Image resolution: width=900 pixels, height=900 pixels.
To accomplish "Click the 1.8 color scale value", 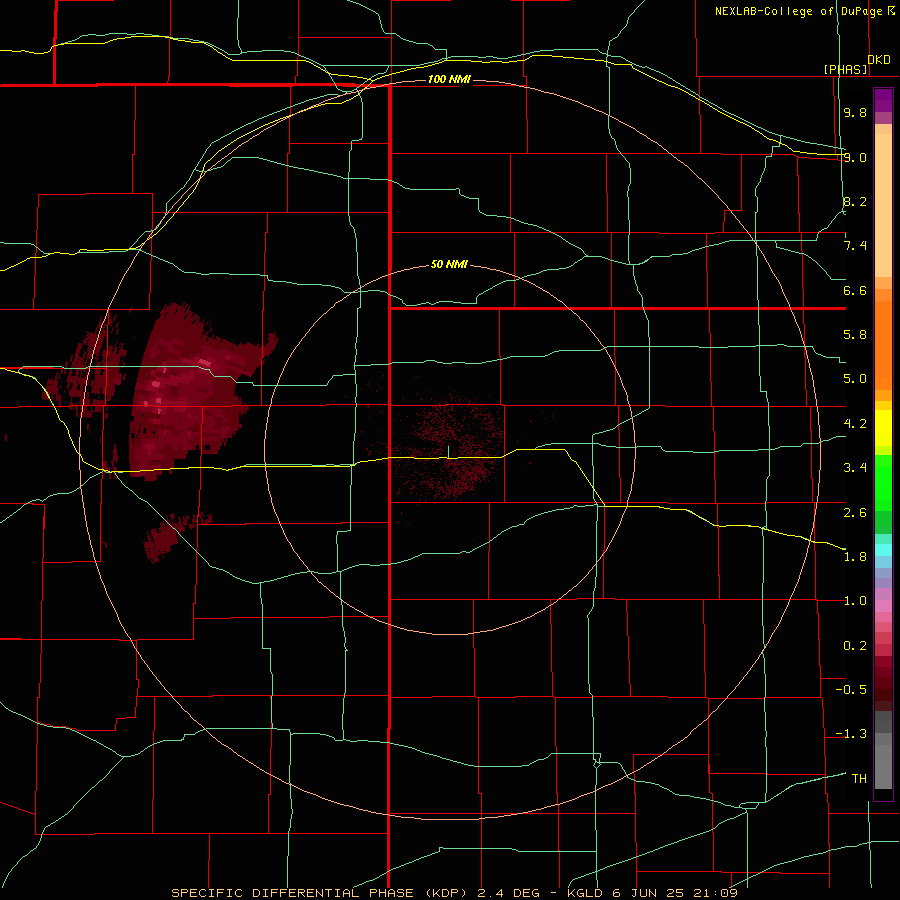I will [855, 557].
